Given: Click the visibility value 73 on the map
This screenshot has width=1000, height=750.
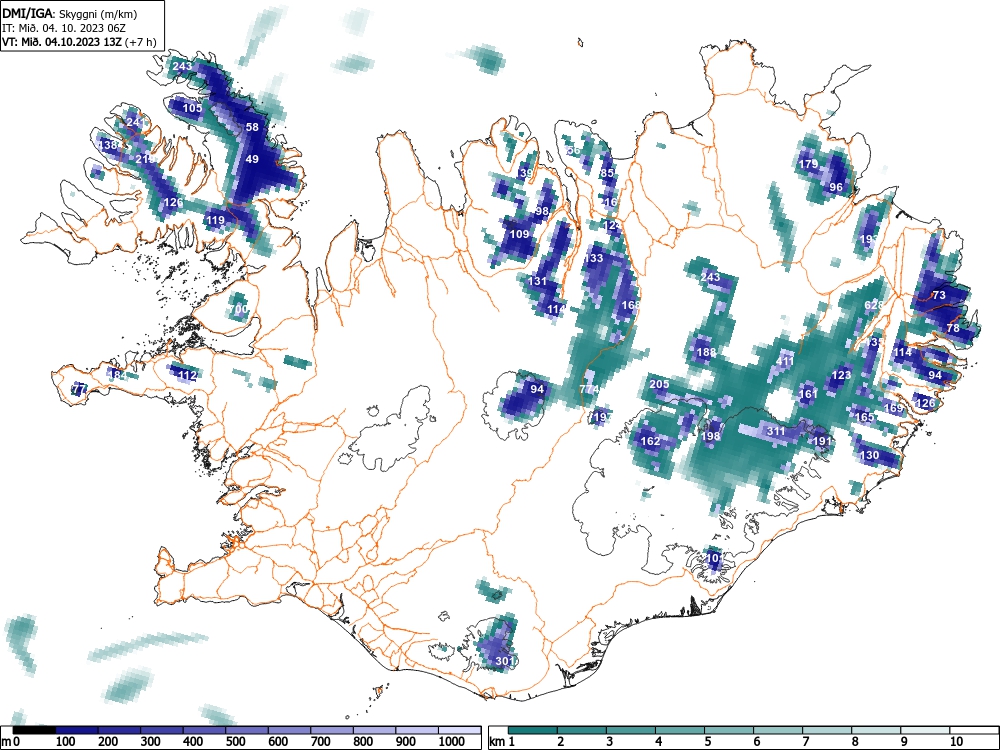Looking at the screenshot, I should (939, 295).
